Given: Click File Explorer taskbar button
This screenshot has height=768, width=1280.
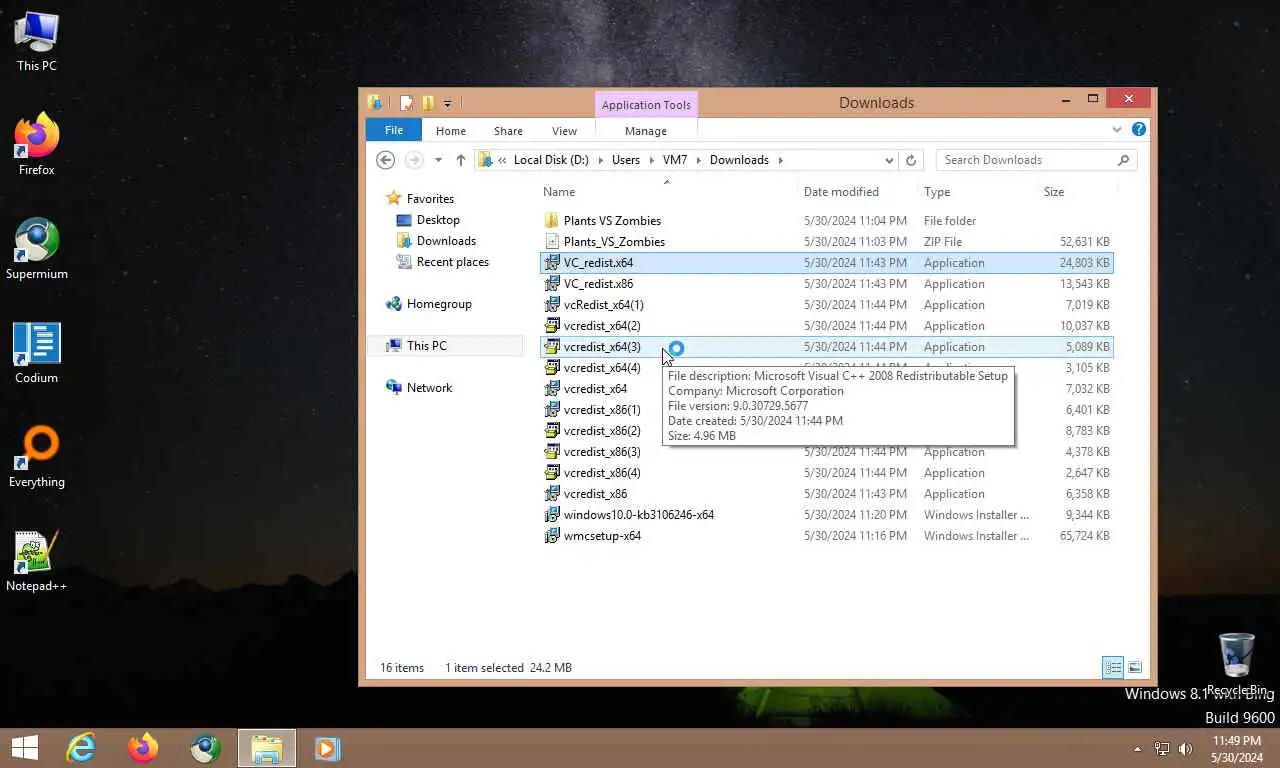Looking at the screenshot, I should point(267,748).
